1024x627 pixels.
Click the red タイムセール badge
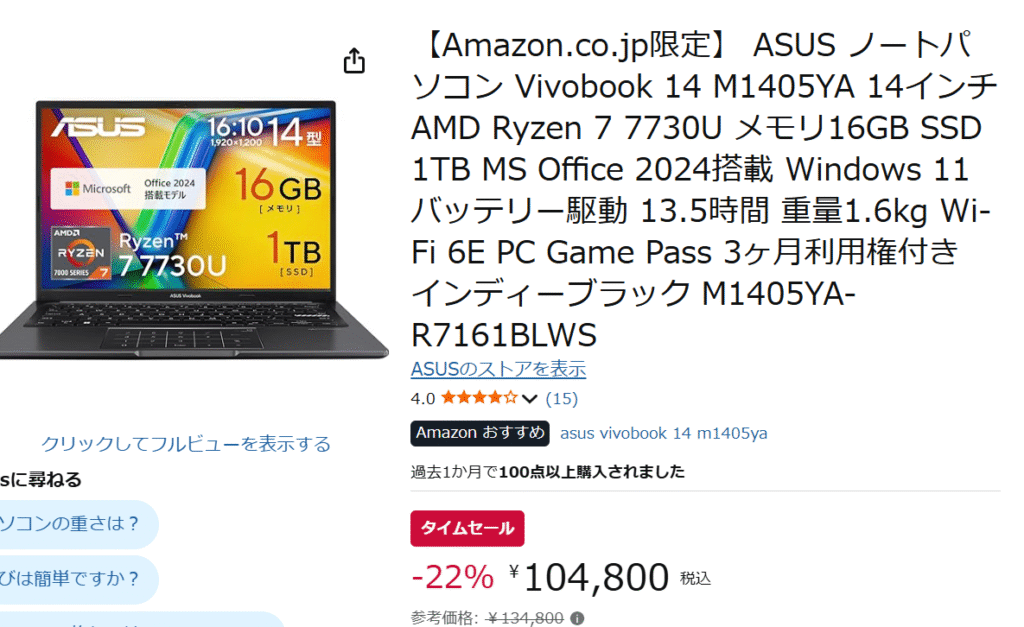[x=467, y=528]
